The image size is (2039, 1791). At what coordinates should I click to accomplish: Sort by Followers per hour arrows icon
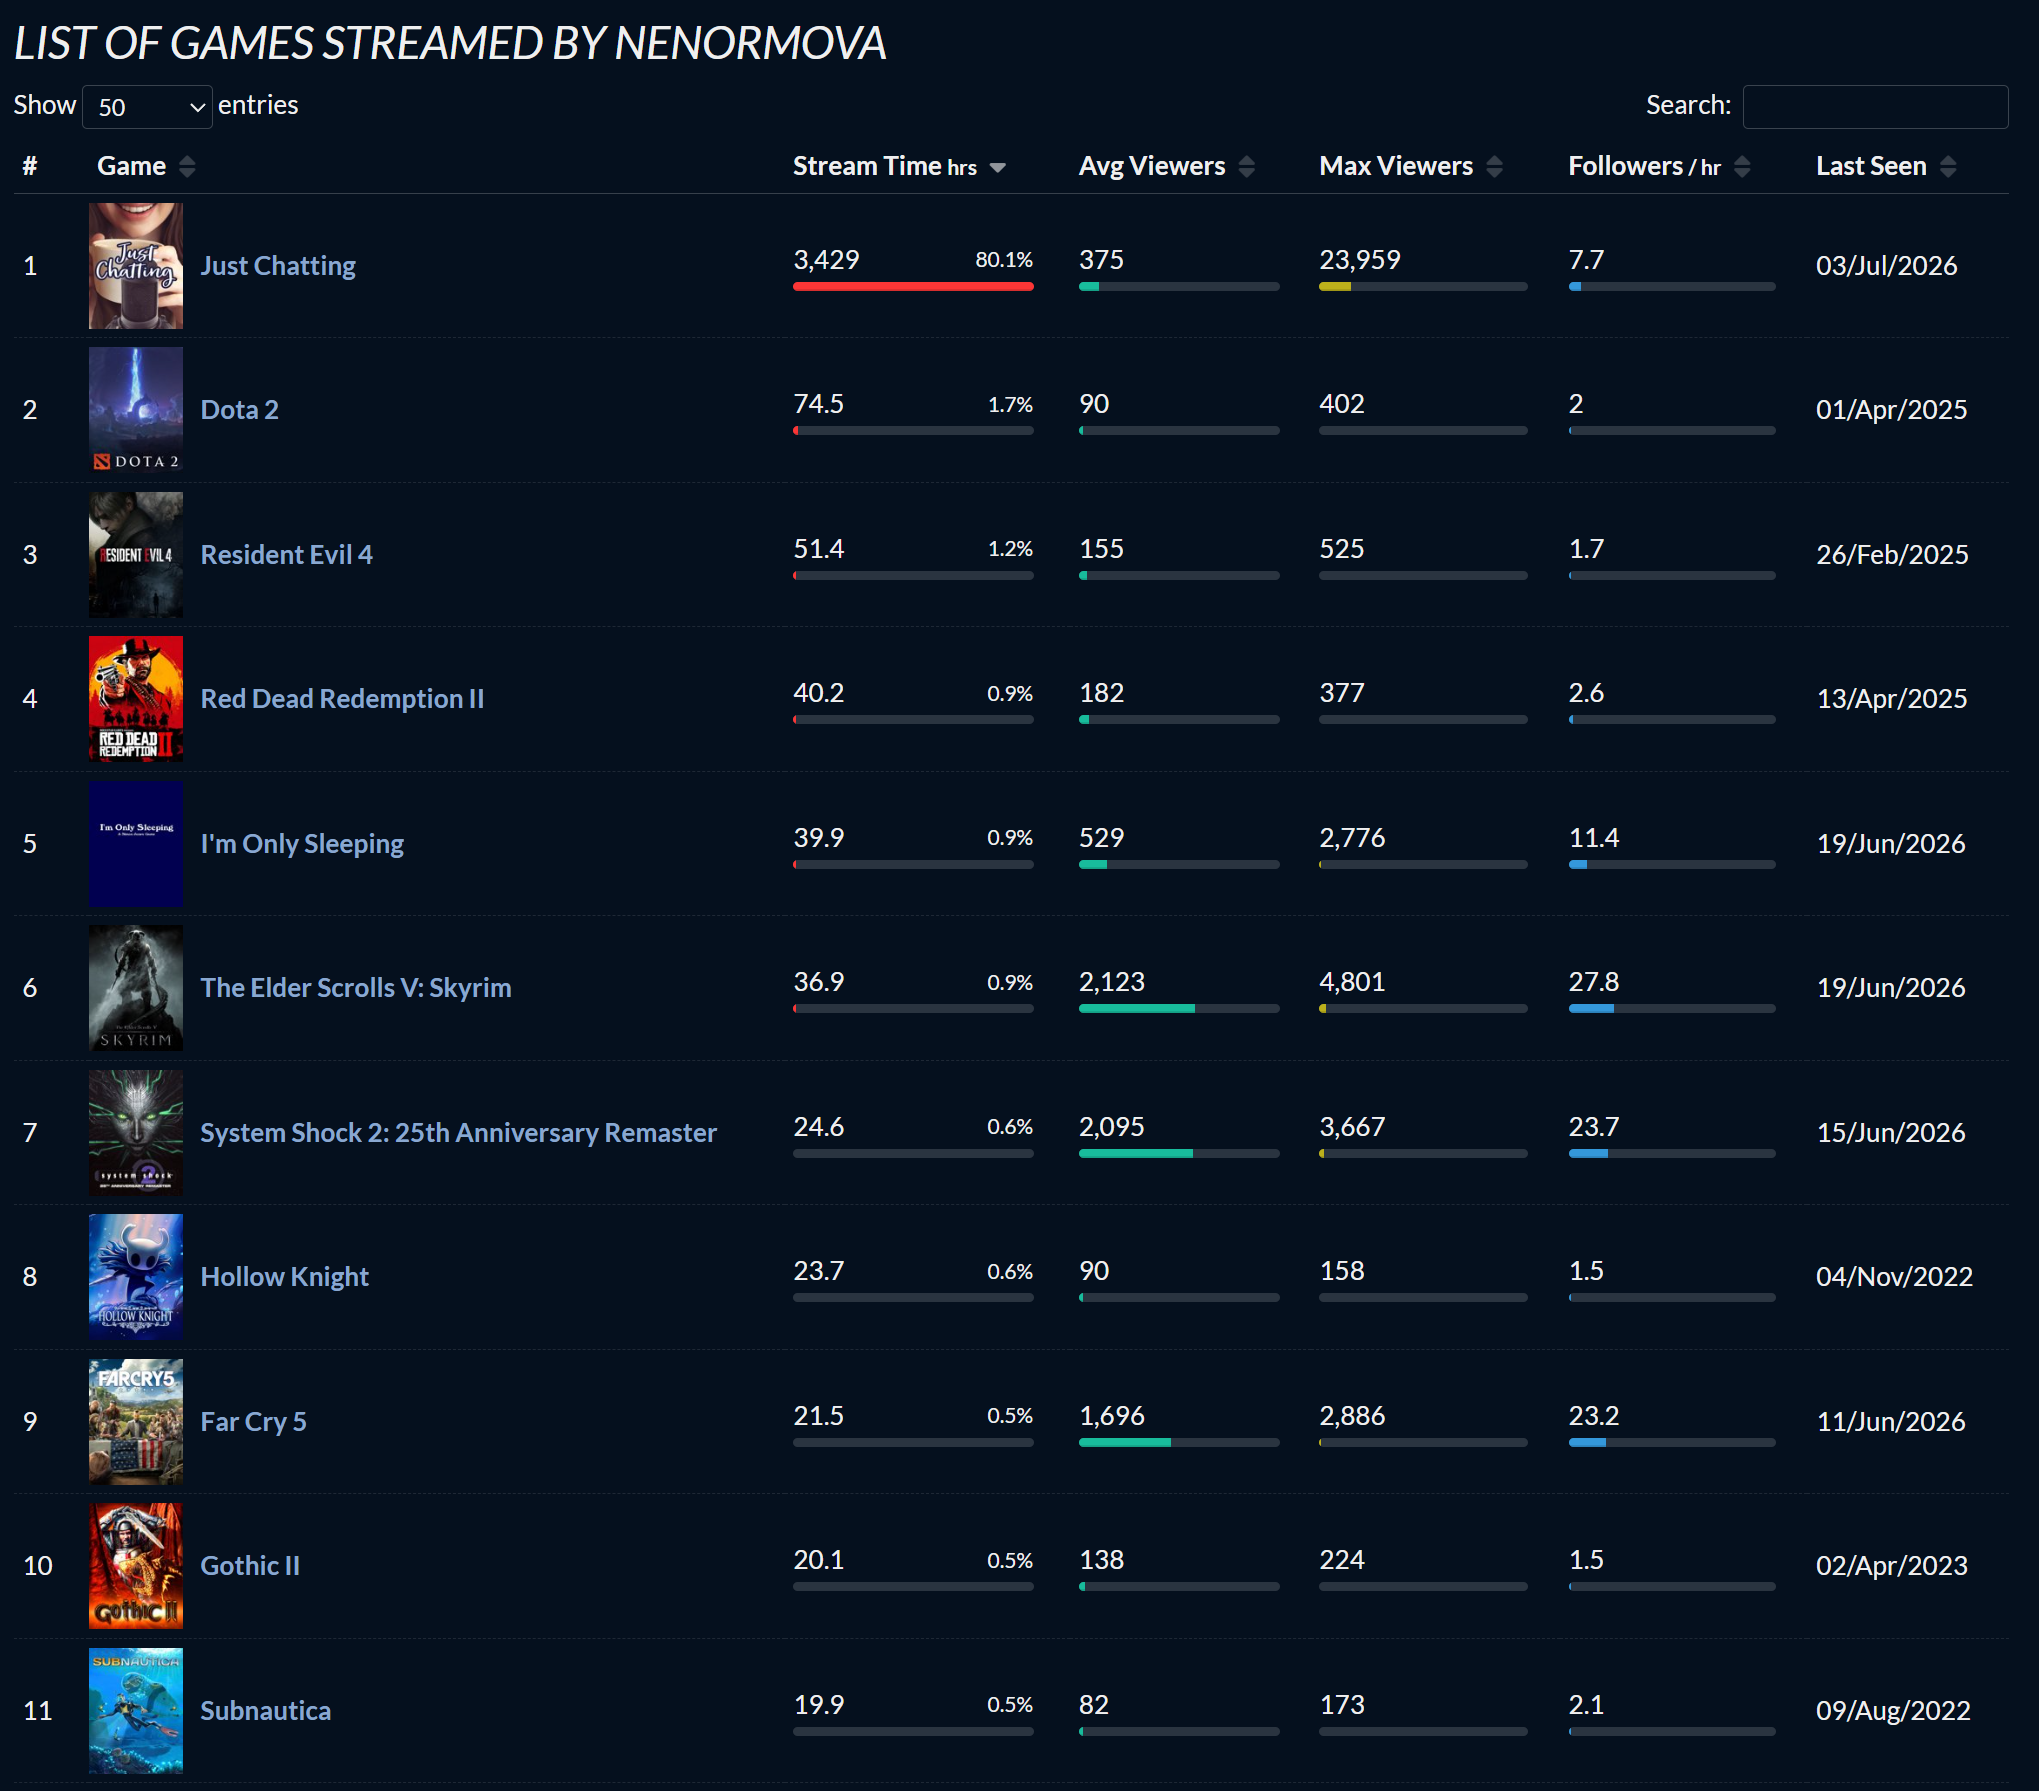point(1742,167)
